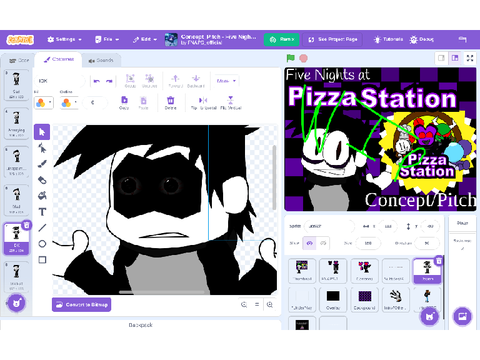Click the See Project Page button

[x=333, y=39]
